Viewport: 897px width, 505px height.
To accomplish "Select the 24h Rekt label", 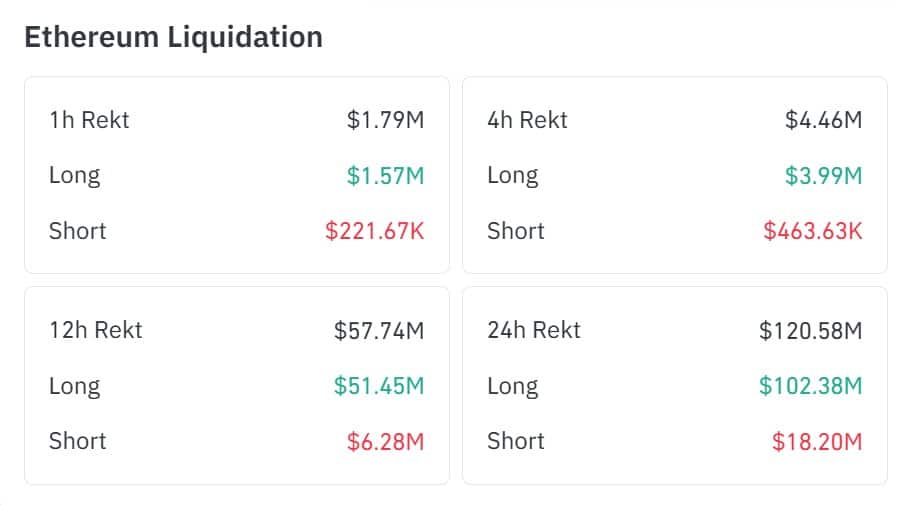I will [x=534, y=330].
